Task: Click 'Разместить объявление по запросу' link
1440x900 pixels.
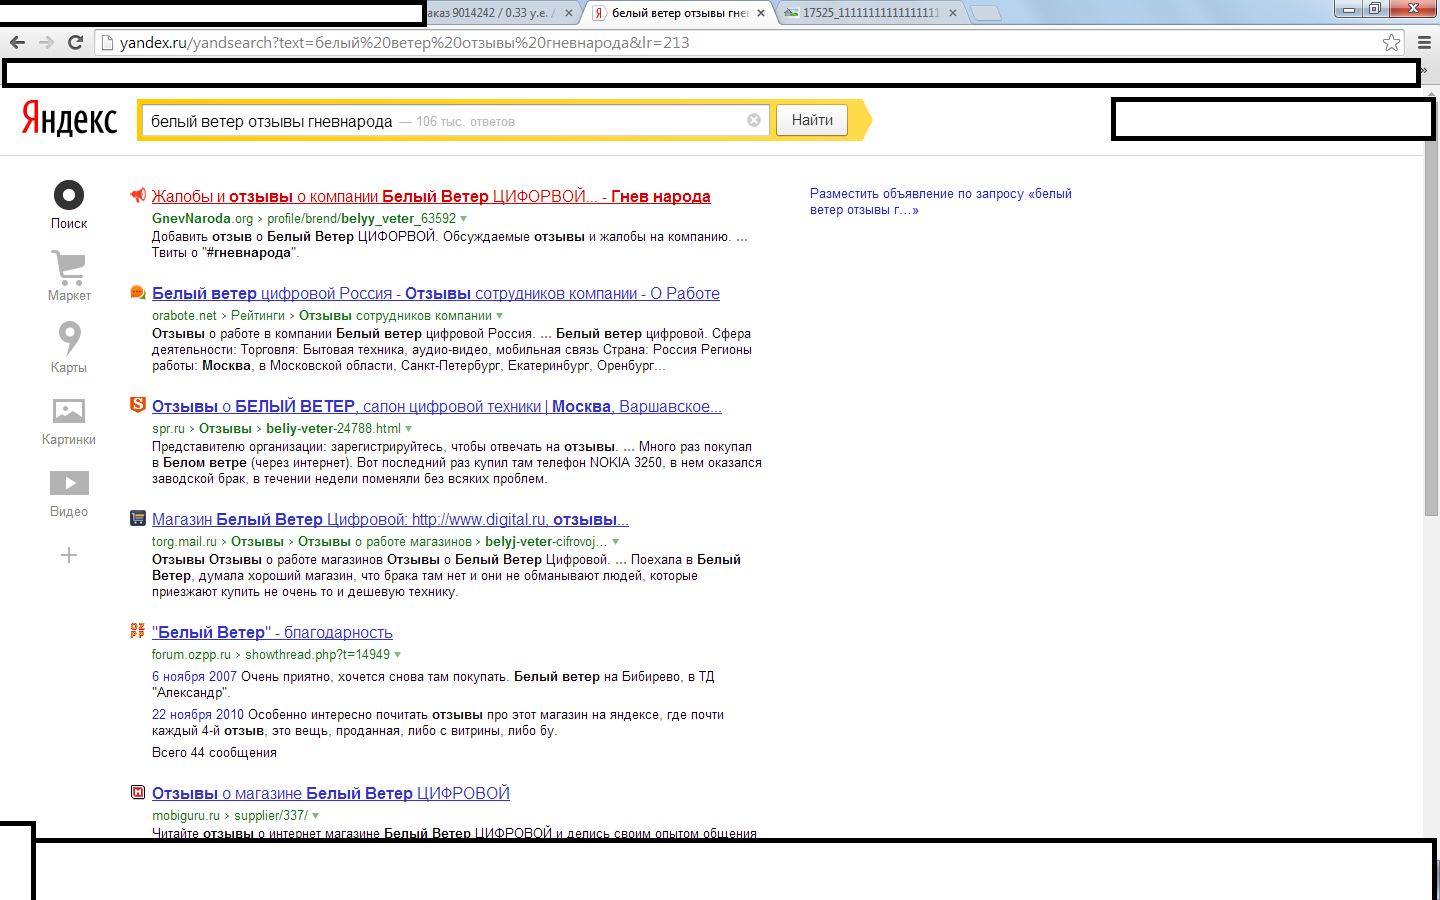Action: click(941, 201)
